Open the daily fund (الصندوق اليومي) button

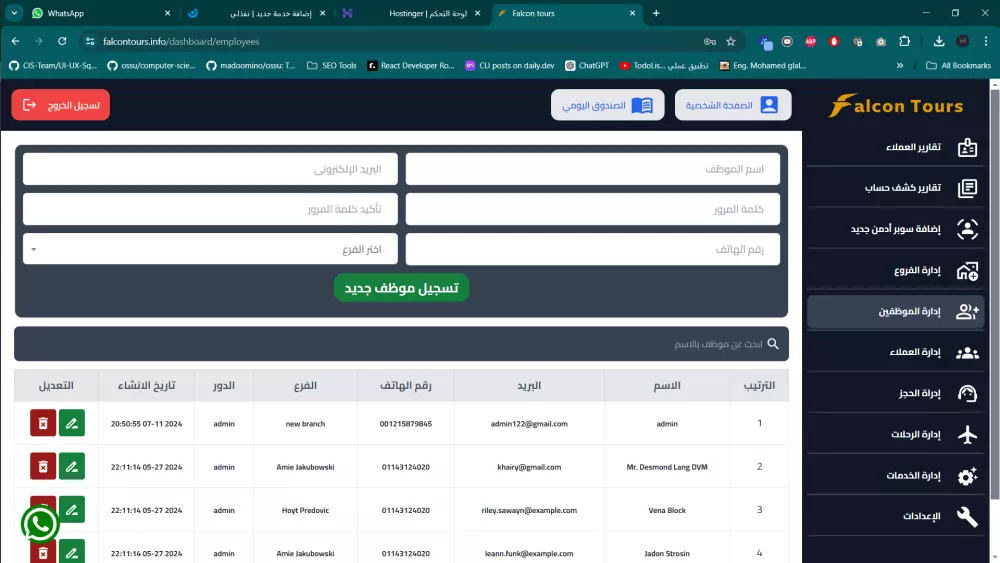click(x=607, y=105)
